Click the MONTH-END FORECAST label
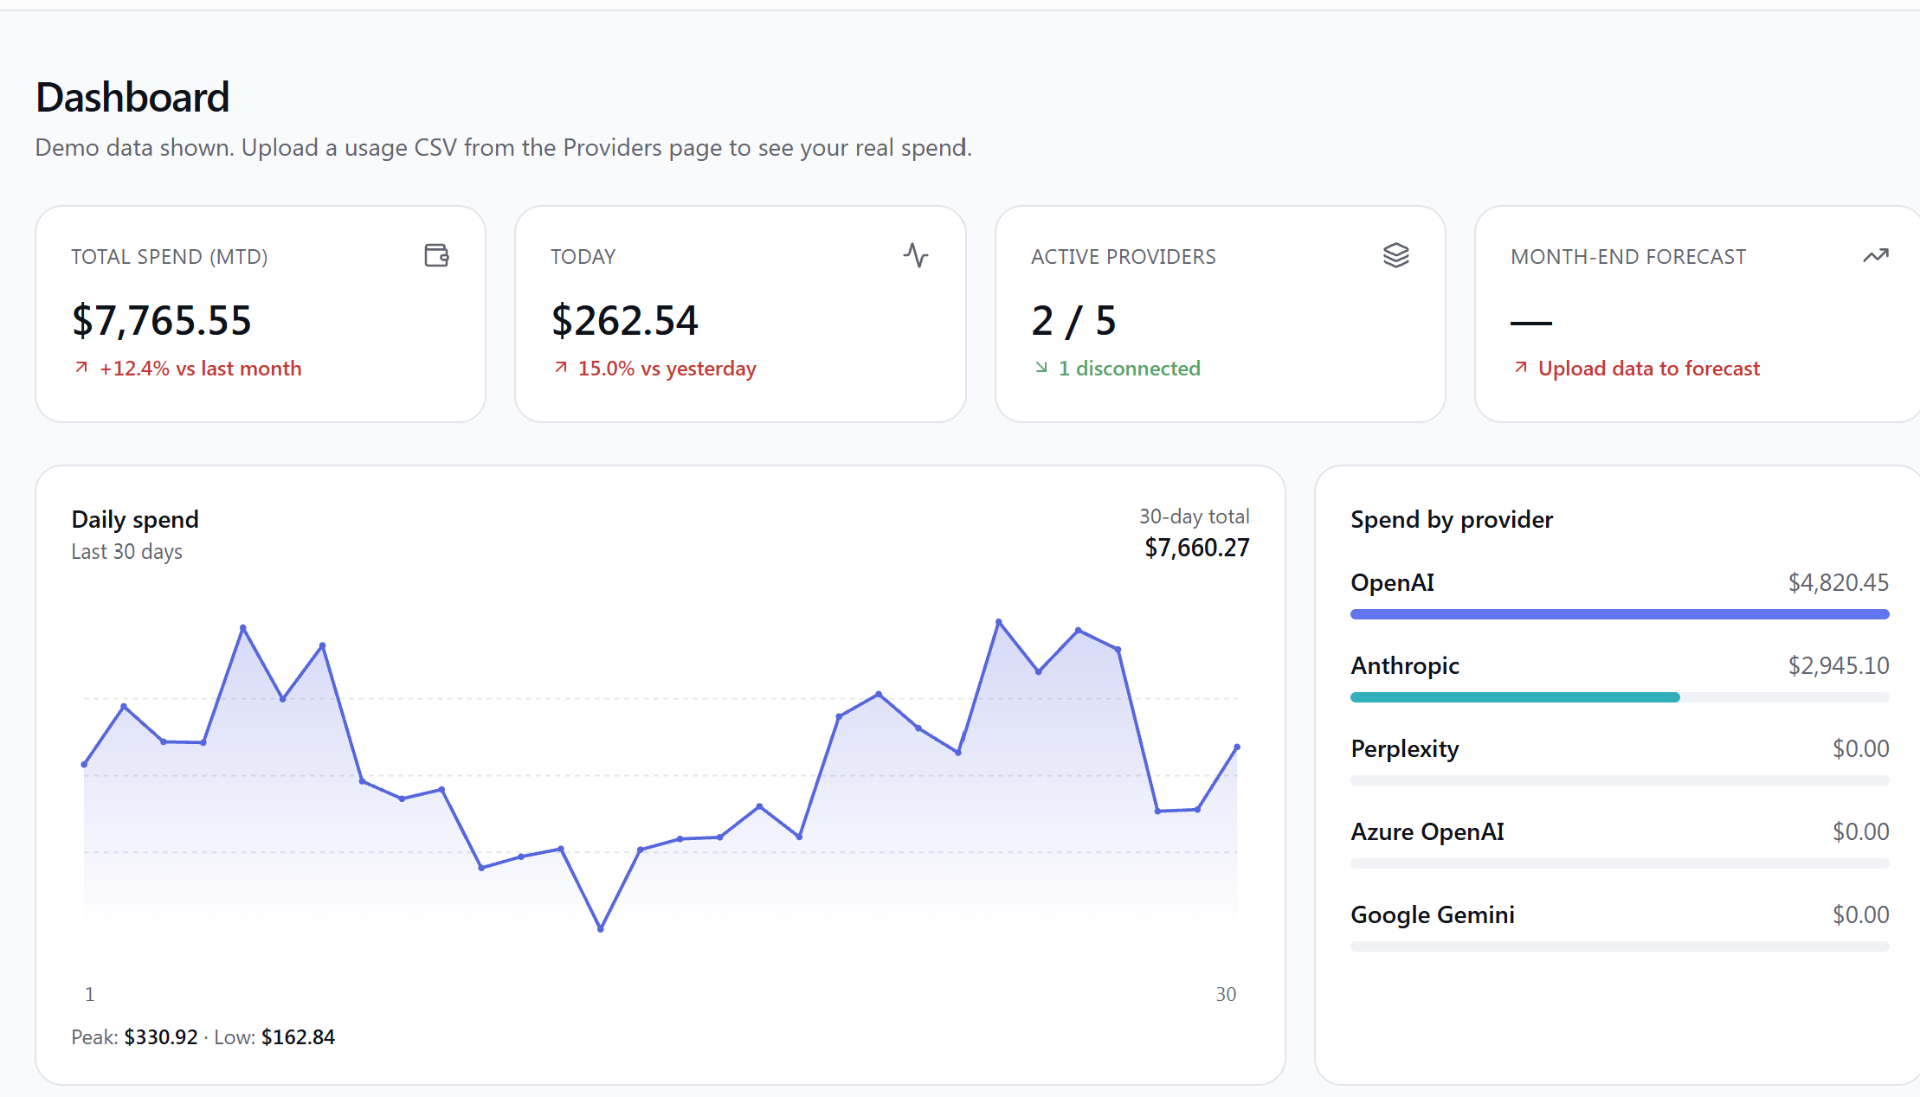The height and width of the screenshot is (1097, 1920). point(1628,257)
